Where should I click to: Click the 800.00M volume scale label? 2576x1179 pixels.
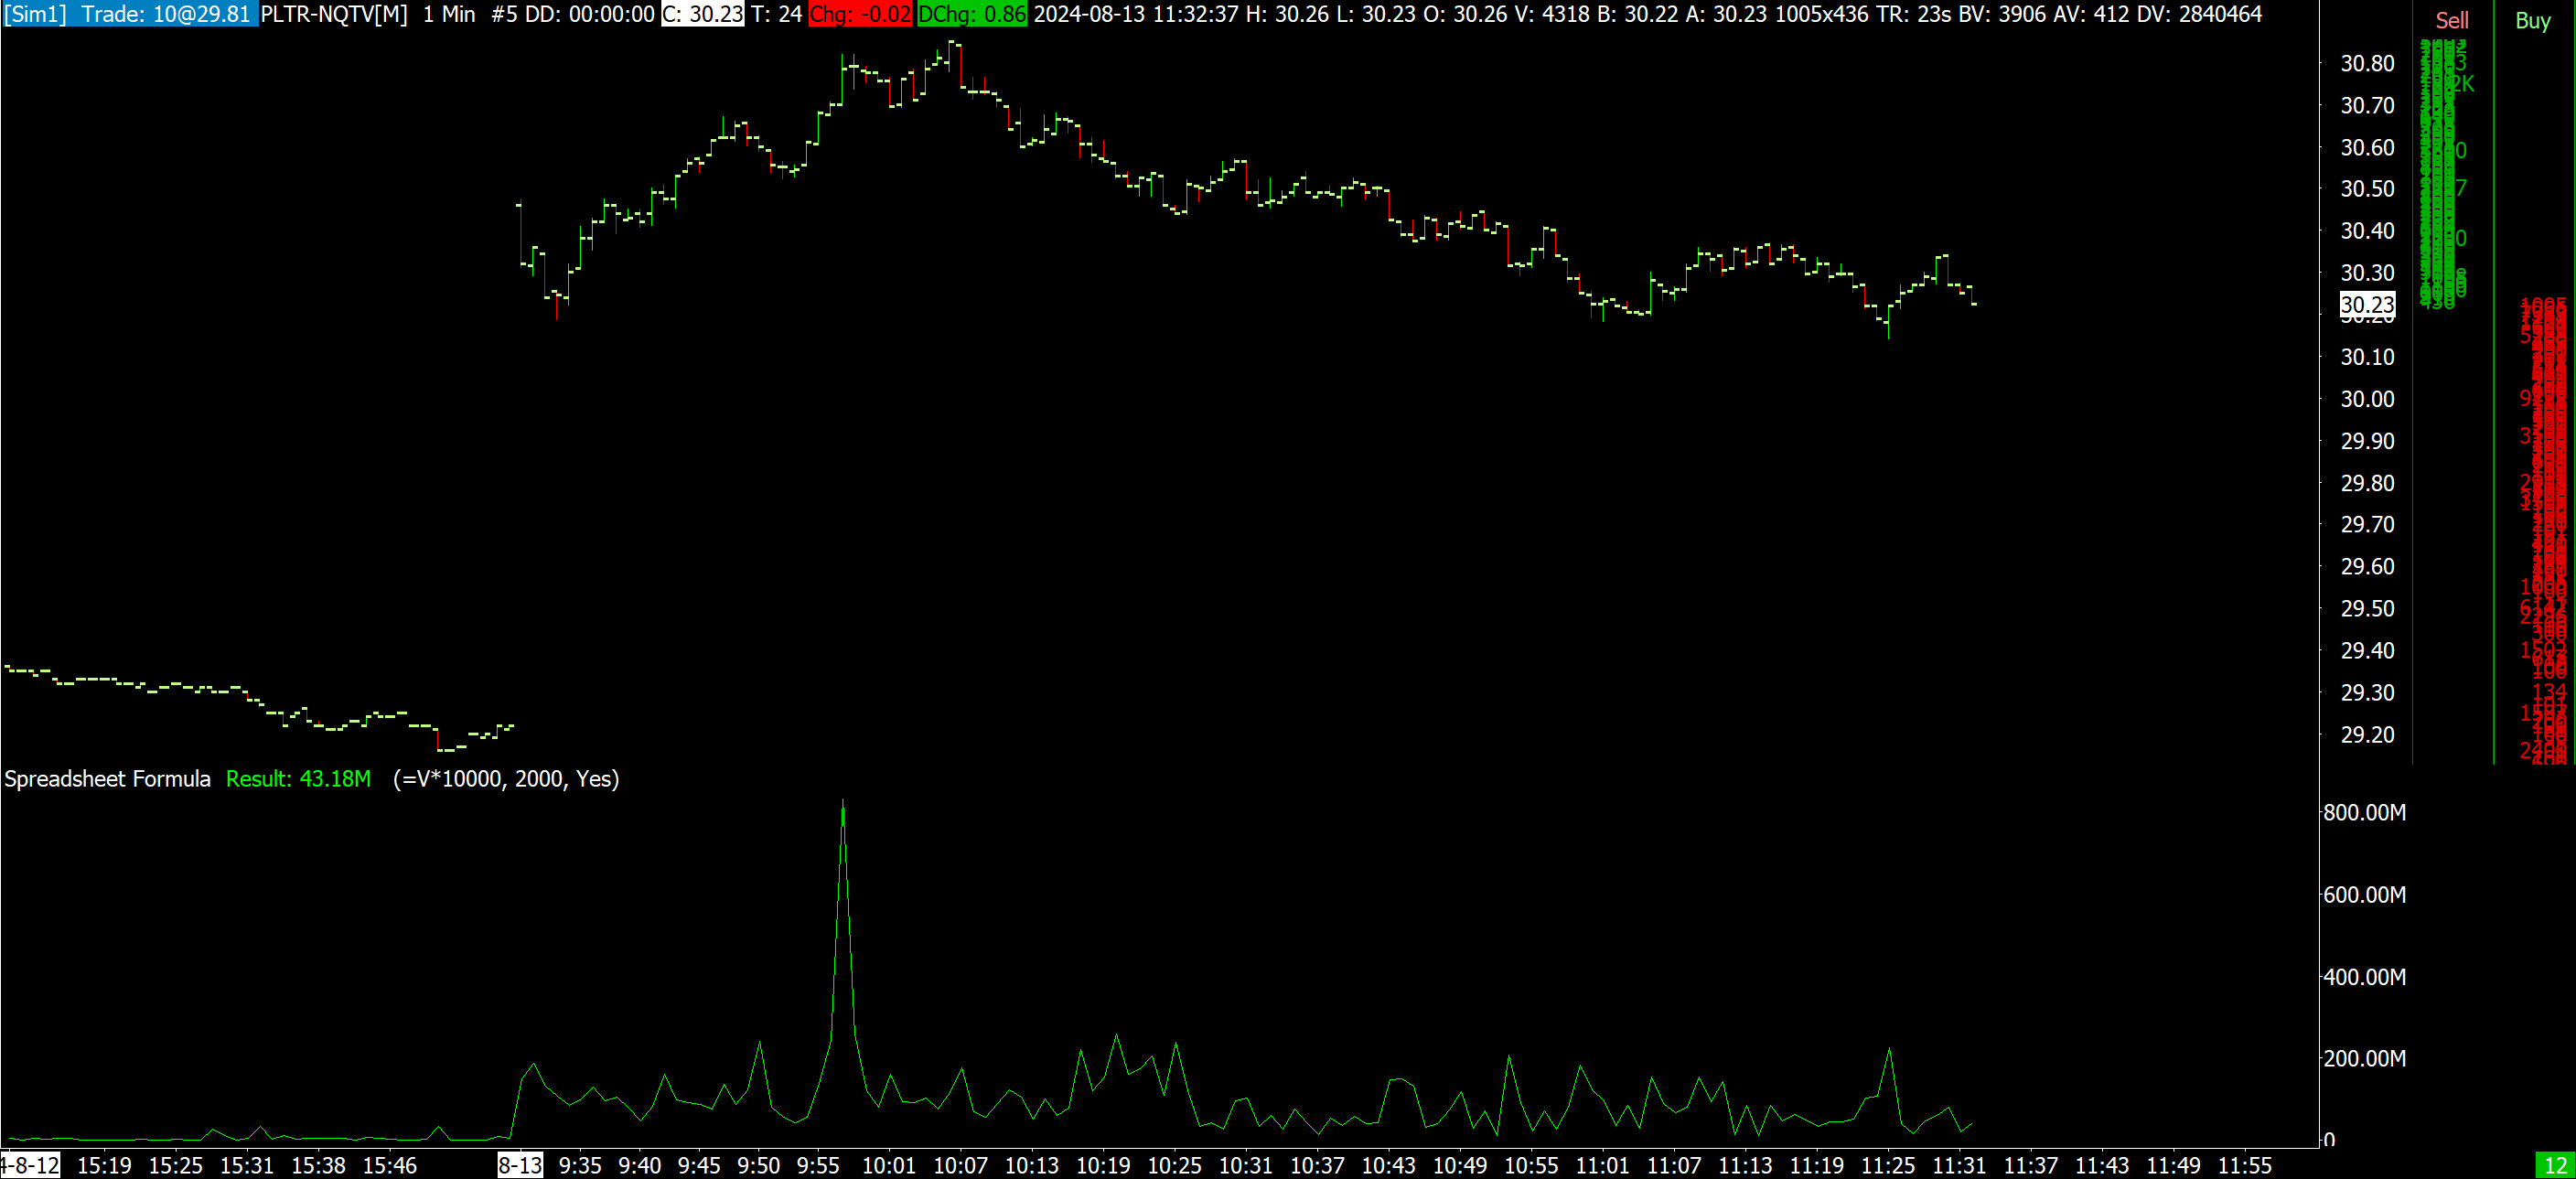point(2364,812)
